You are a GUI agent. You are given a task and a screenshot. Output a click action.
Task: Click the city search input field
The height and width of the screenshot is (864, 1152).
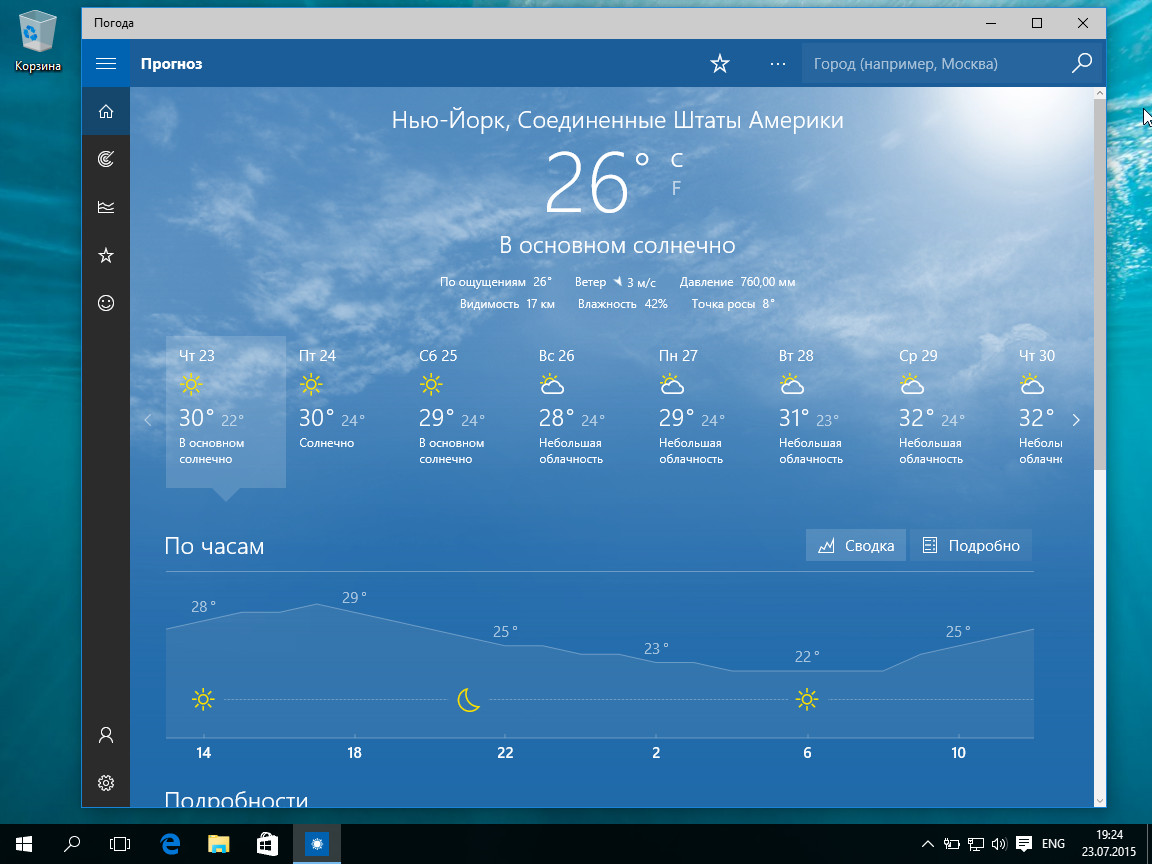coord(937,64)
